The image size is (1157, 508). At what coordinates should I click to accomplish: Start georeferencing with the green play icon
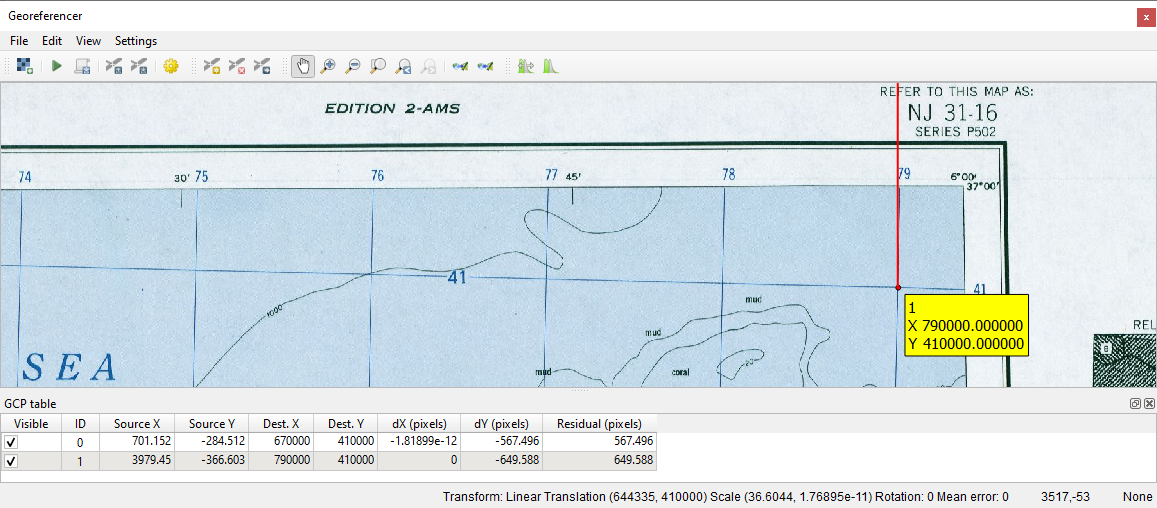(57, 66)
